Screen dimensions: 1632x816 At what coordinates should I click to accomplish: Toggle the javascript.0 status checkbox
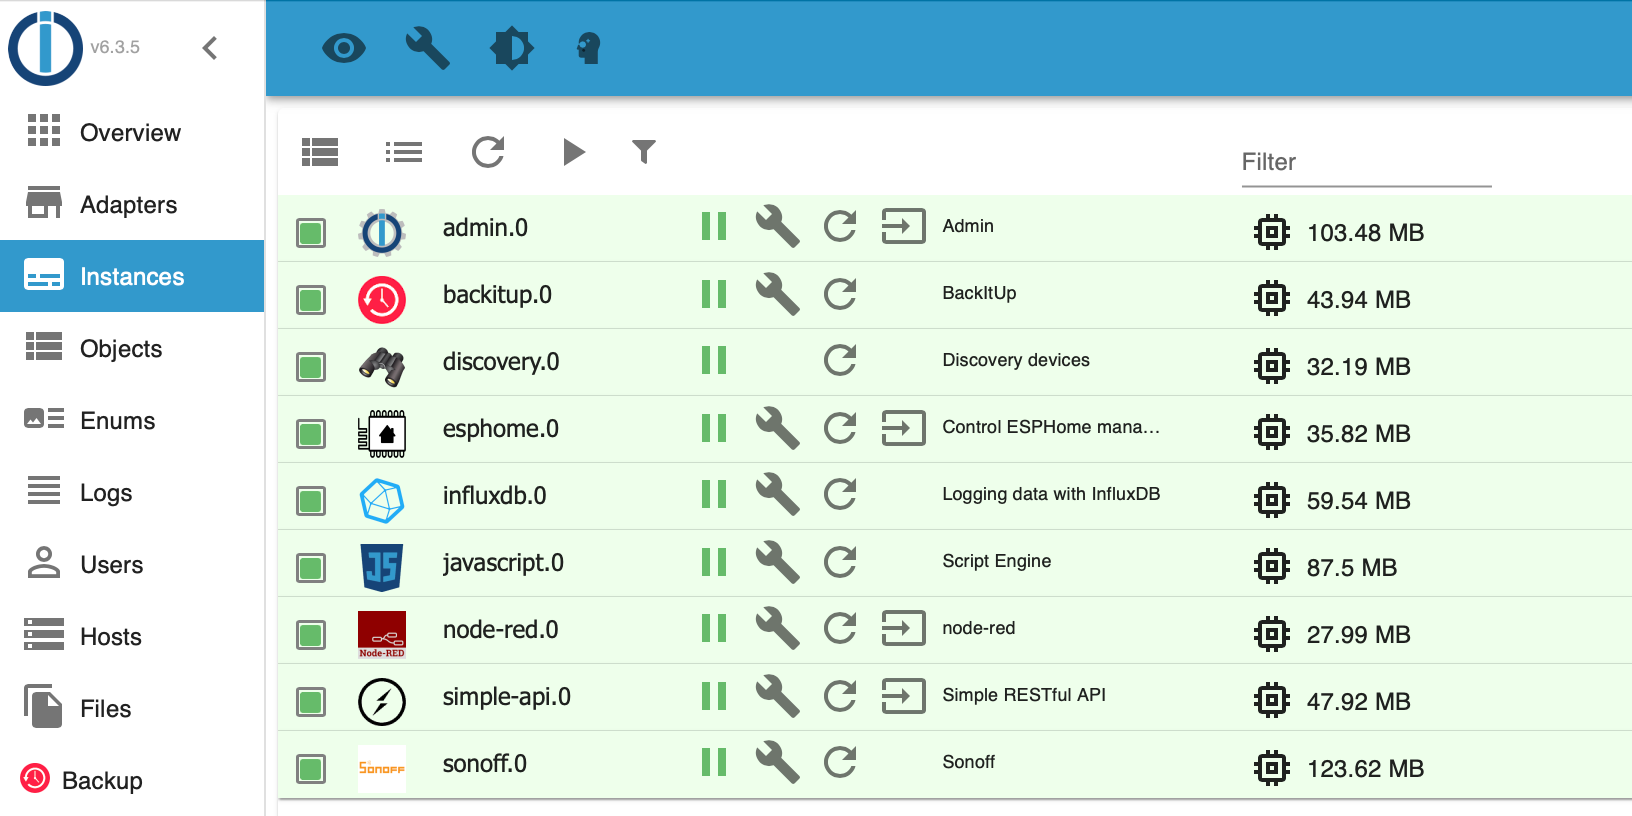[x=311, y=568]
